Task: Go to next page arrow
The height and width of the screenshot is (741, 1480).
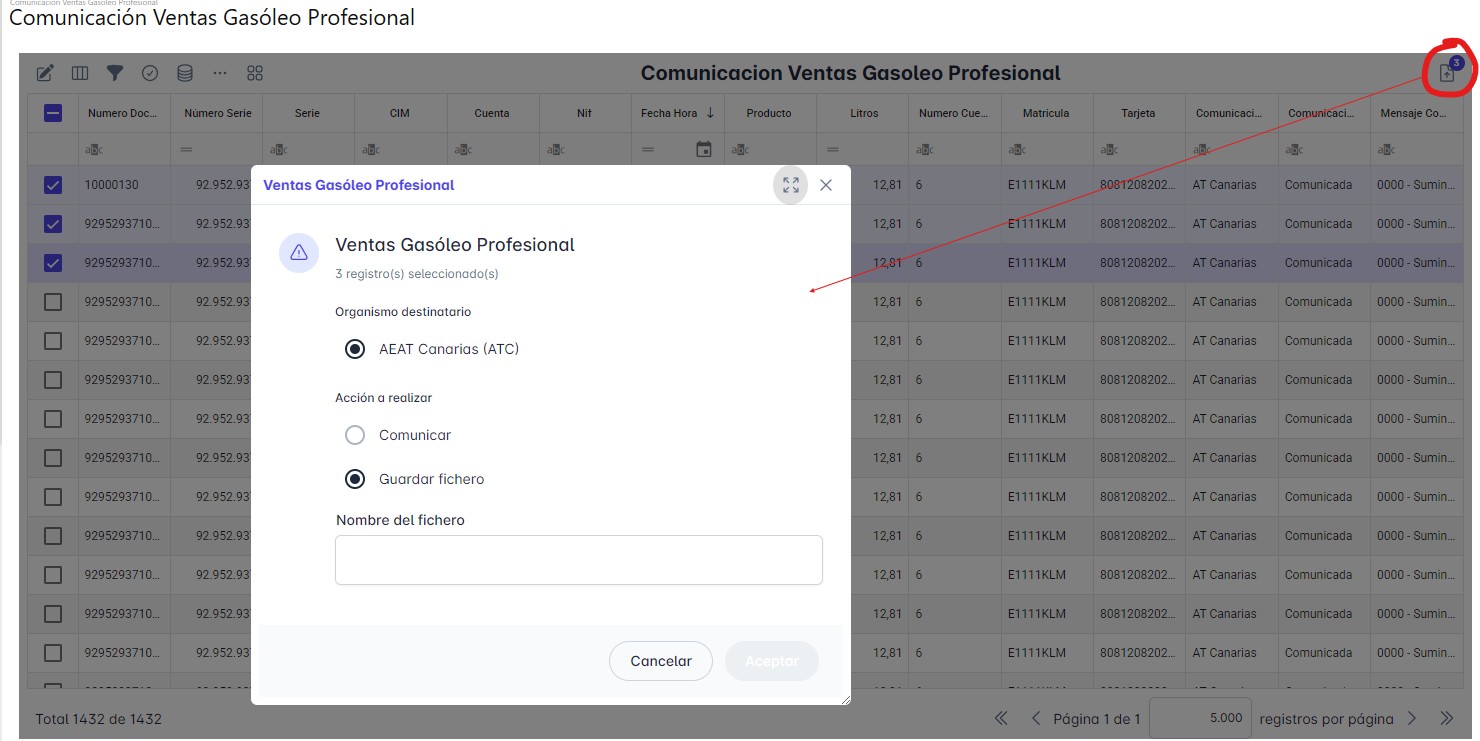Action: 1412,718
